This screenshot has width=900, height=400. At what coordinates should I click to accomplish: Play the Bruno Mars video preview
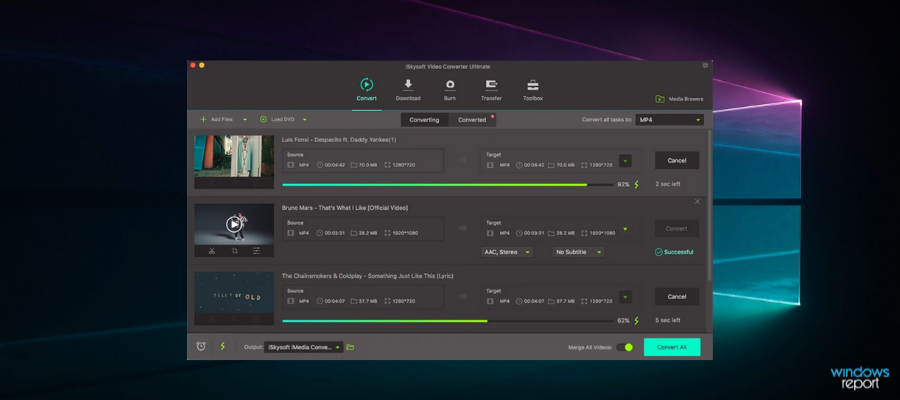[x=233, y=224]
